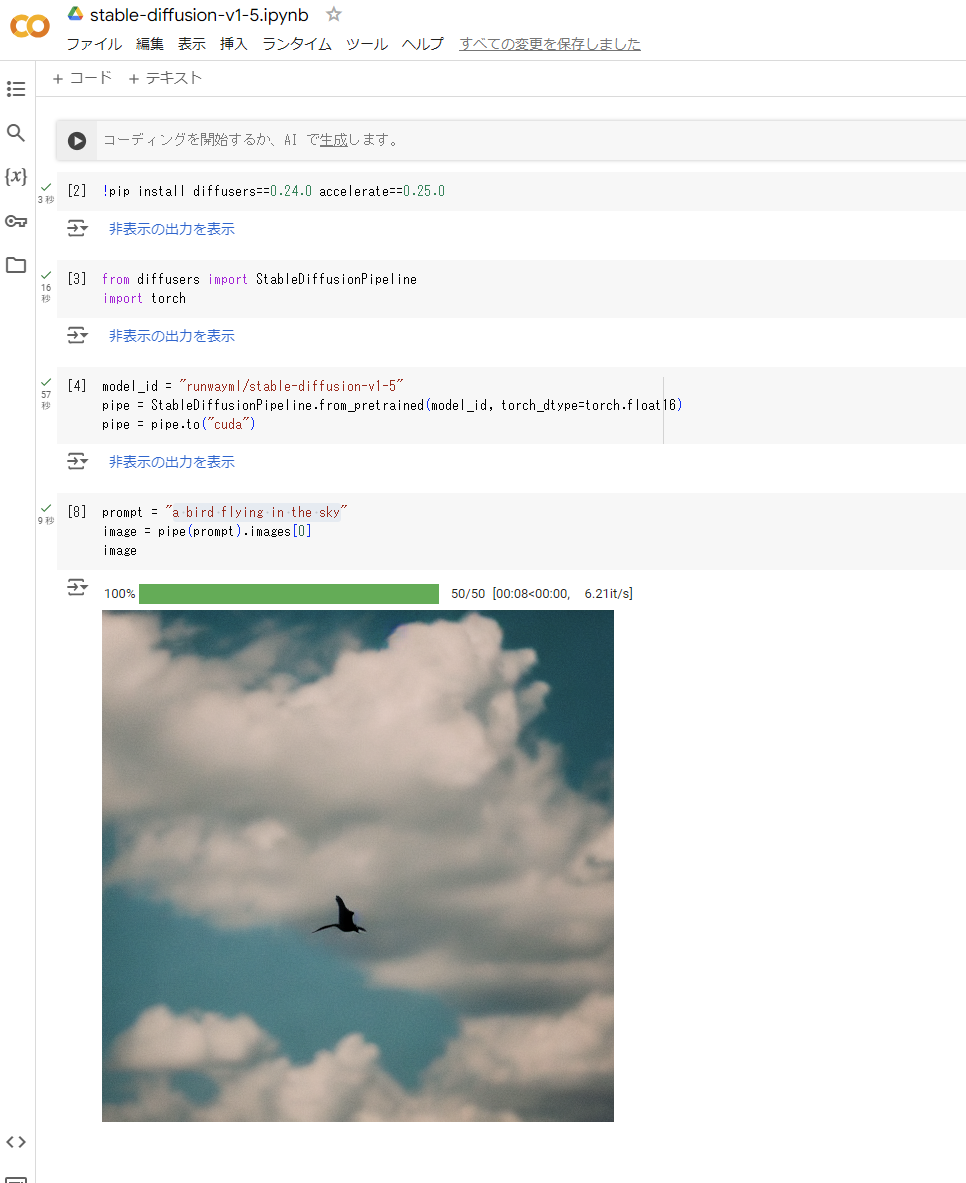The height and width of the screenshot is (1183, 966).
Task: Open the code snippets panel
Action: [15, 1141]
